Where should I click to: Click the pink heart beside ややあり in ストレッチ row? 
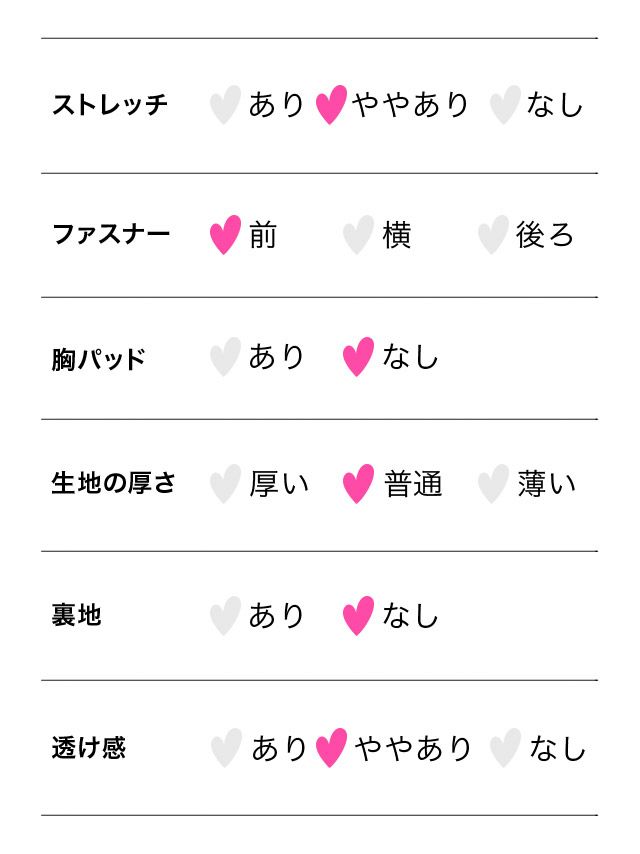331,105
